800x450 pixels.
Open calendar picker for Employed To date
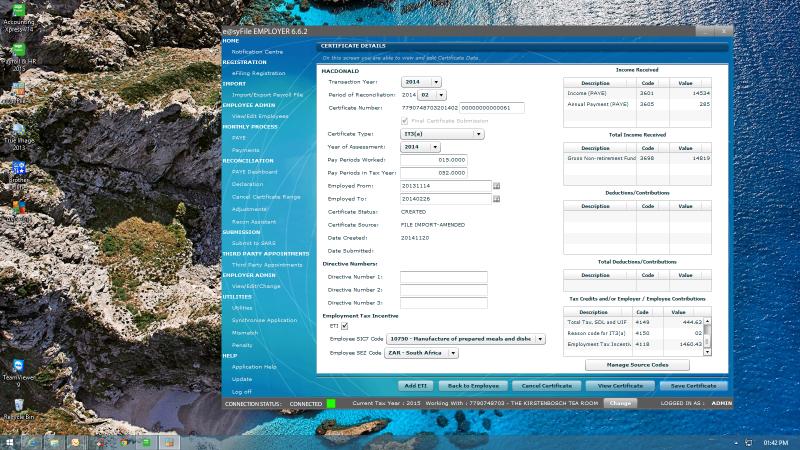click(x=497, y=199)
